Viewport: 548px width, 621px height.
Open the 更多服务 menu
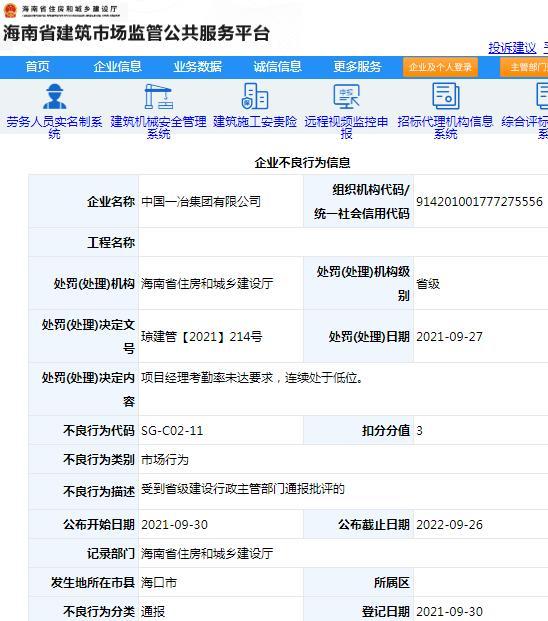click(x=357, y=67)
